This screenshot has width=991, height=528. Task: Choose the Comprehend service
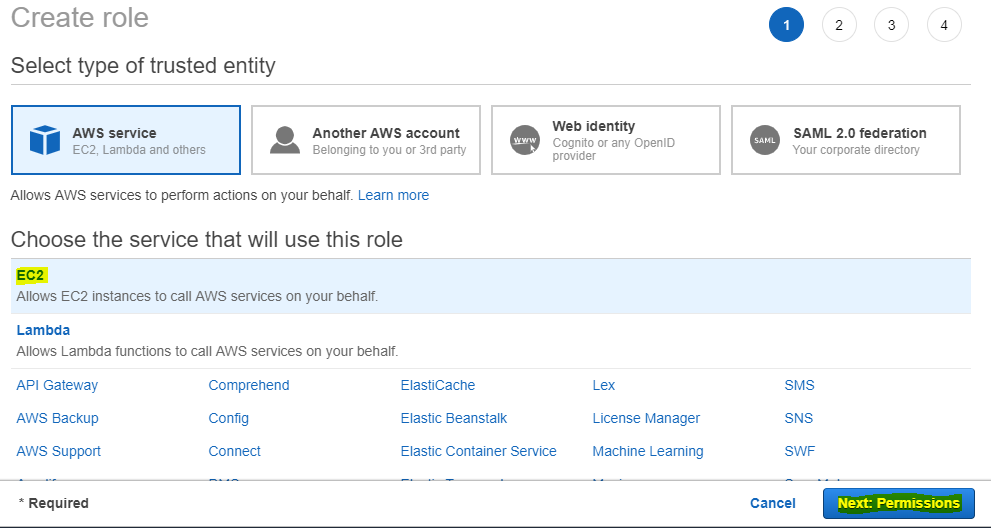249,385
